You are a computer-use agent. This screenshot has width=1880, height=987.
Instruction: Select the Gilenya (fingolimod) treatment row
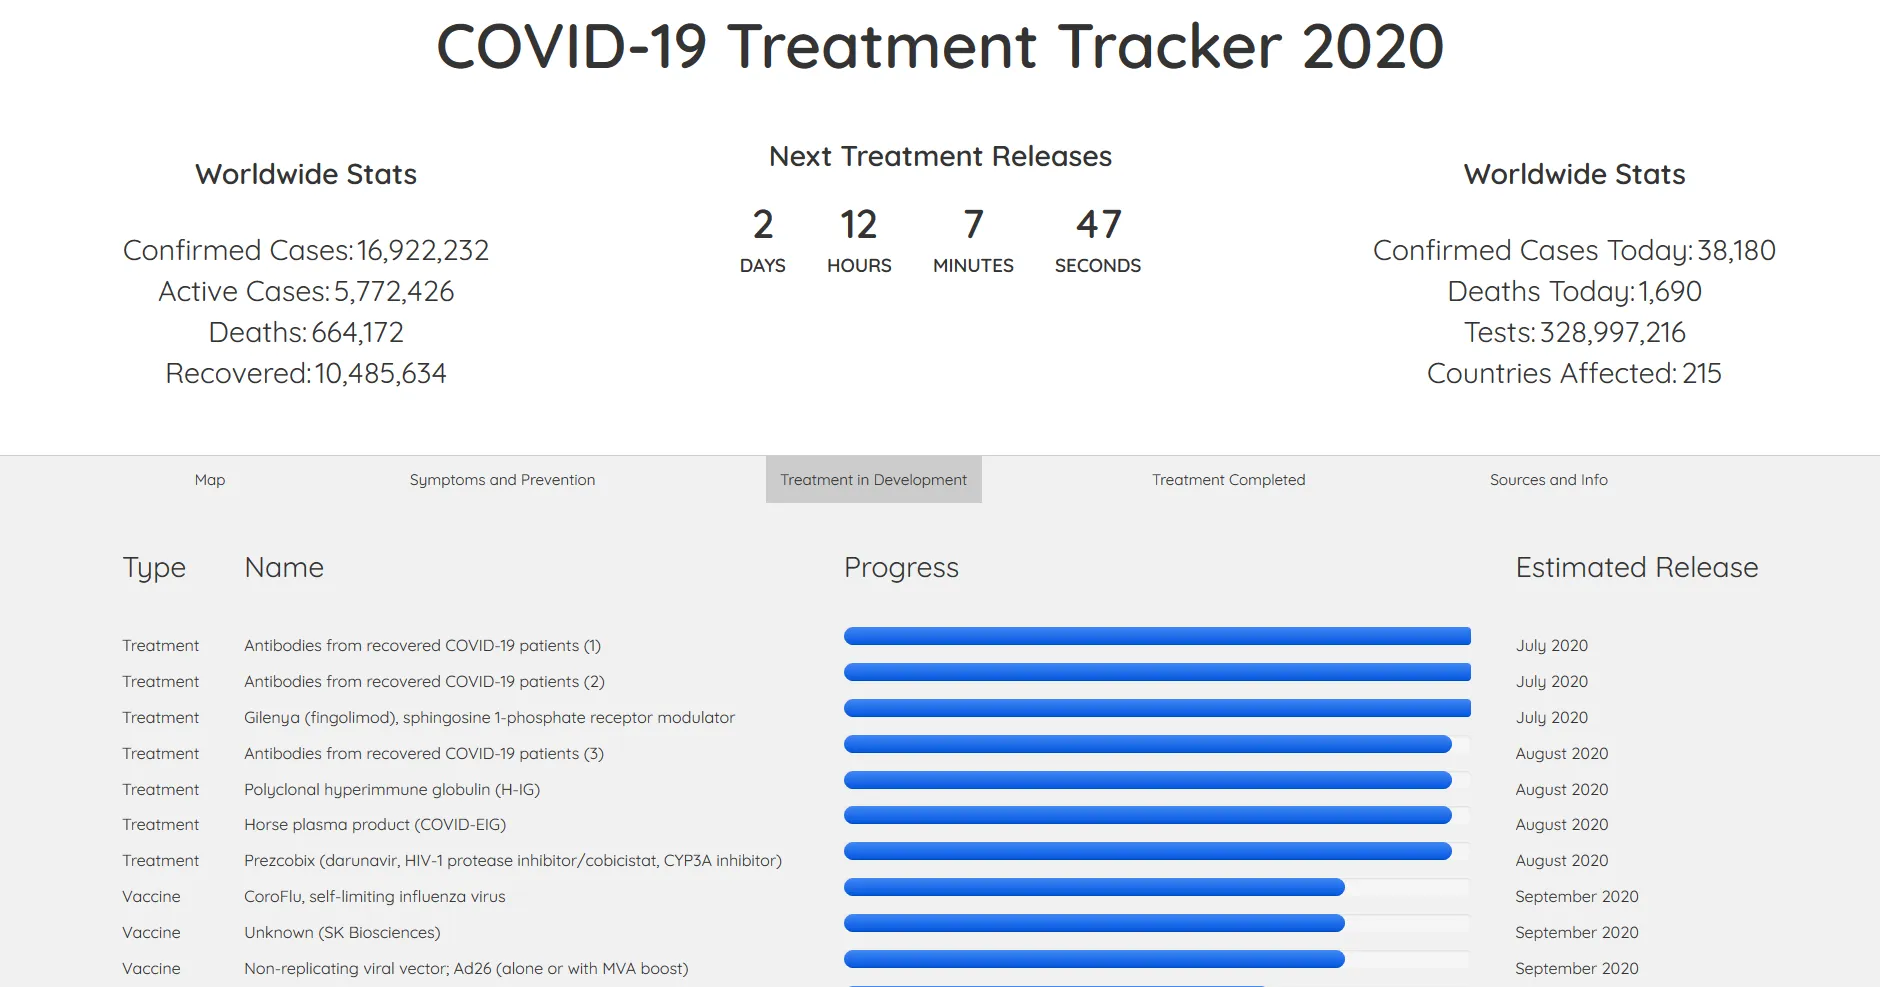click(489, 717)
